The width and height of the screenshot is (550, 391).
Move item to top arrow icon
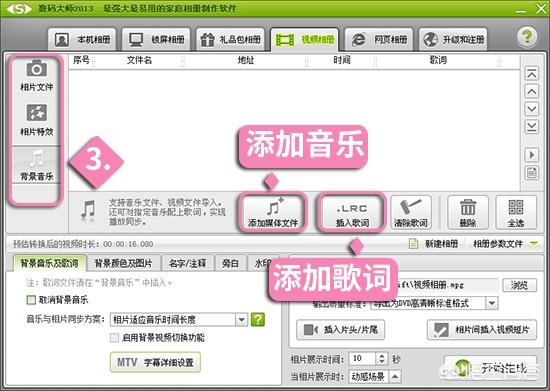pyautogui.click(x=531, y=74)
